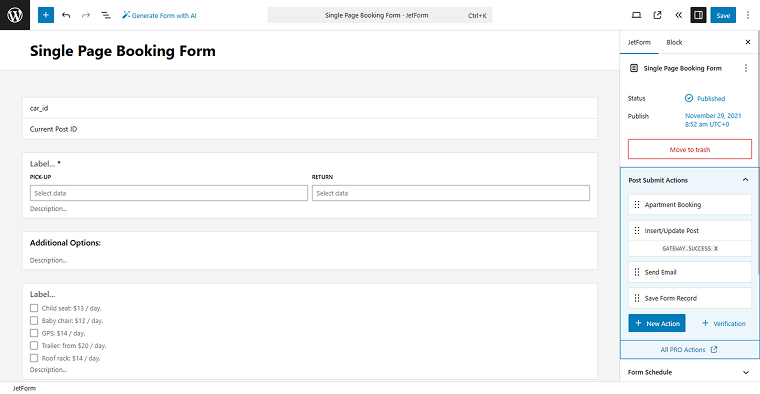The image size is (760, 394).
Task: Select the car_id hidden field block
Action: tap(310, 108)
